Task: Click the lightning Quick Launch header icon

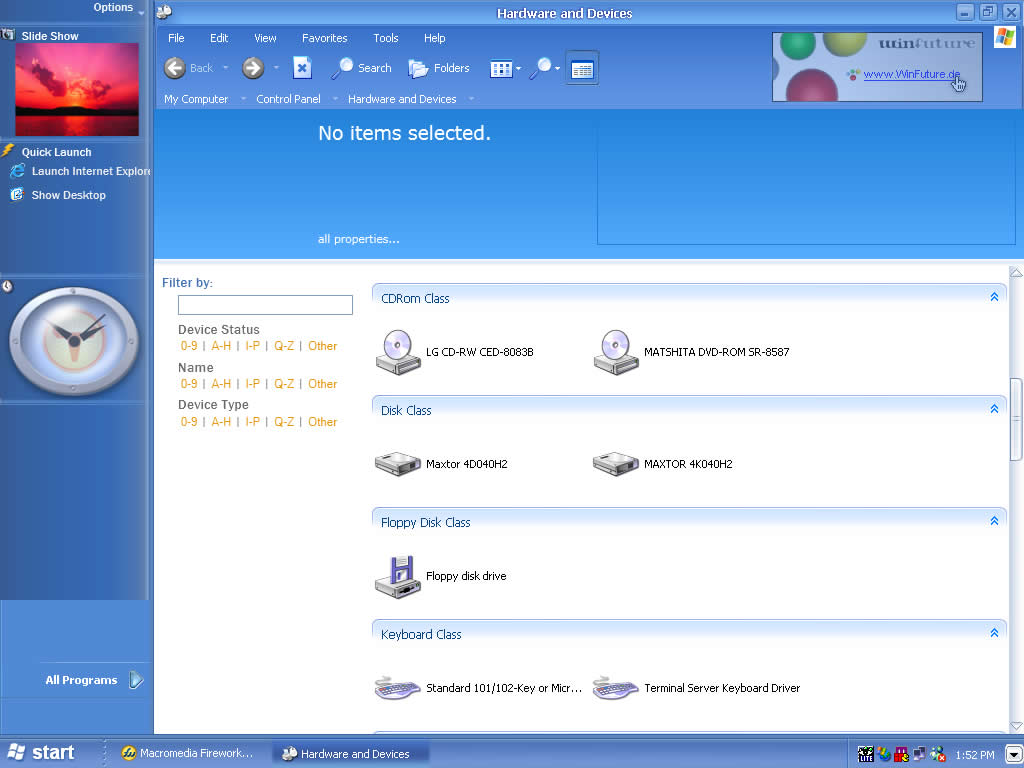Action: tap(8, 151)
